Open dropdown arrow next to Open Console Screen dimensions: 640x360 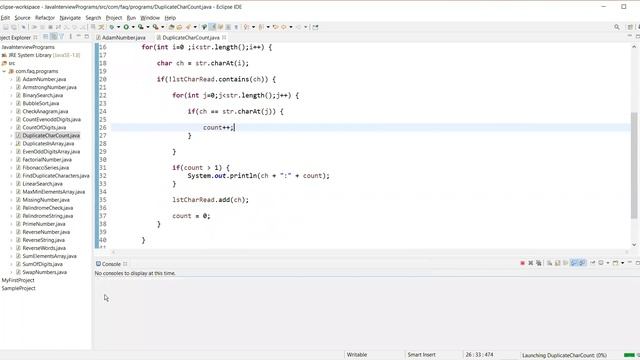(622, 263)
